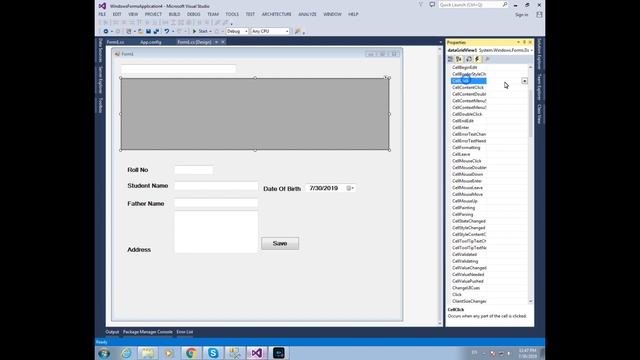Open the DEBUG menu

193,14
